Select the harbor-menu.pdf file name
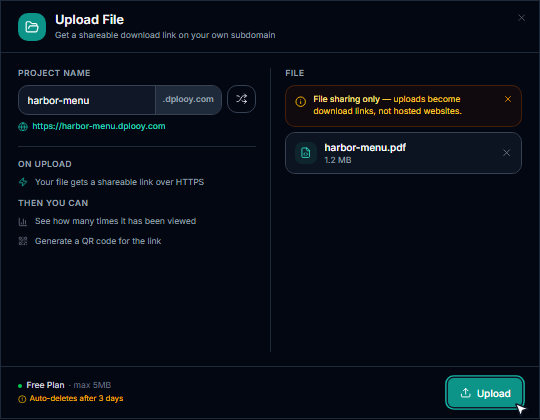 click(x=365, y=148)
